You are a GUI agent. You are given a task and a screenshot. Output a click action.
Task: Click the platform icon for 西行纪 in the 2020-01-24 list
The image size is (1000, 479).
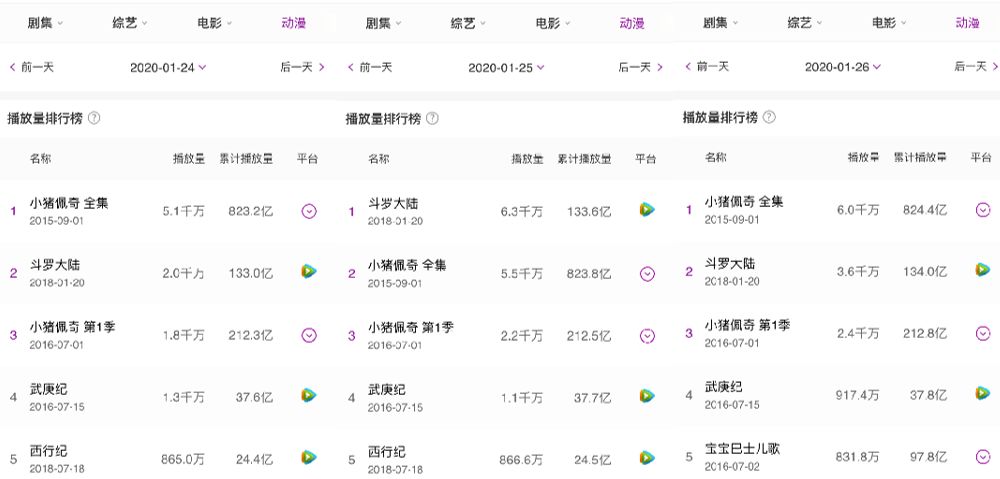click(309, 457)
